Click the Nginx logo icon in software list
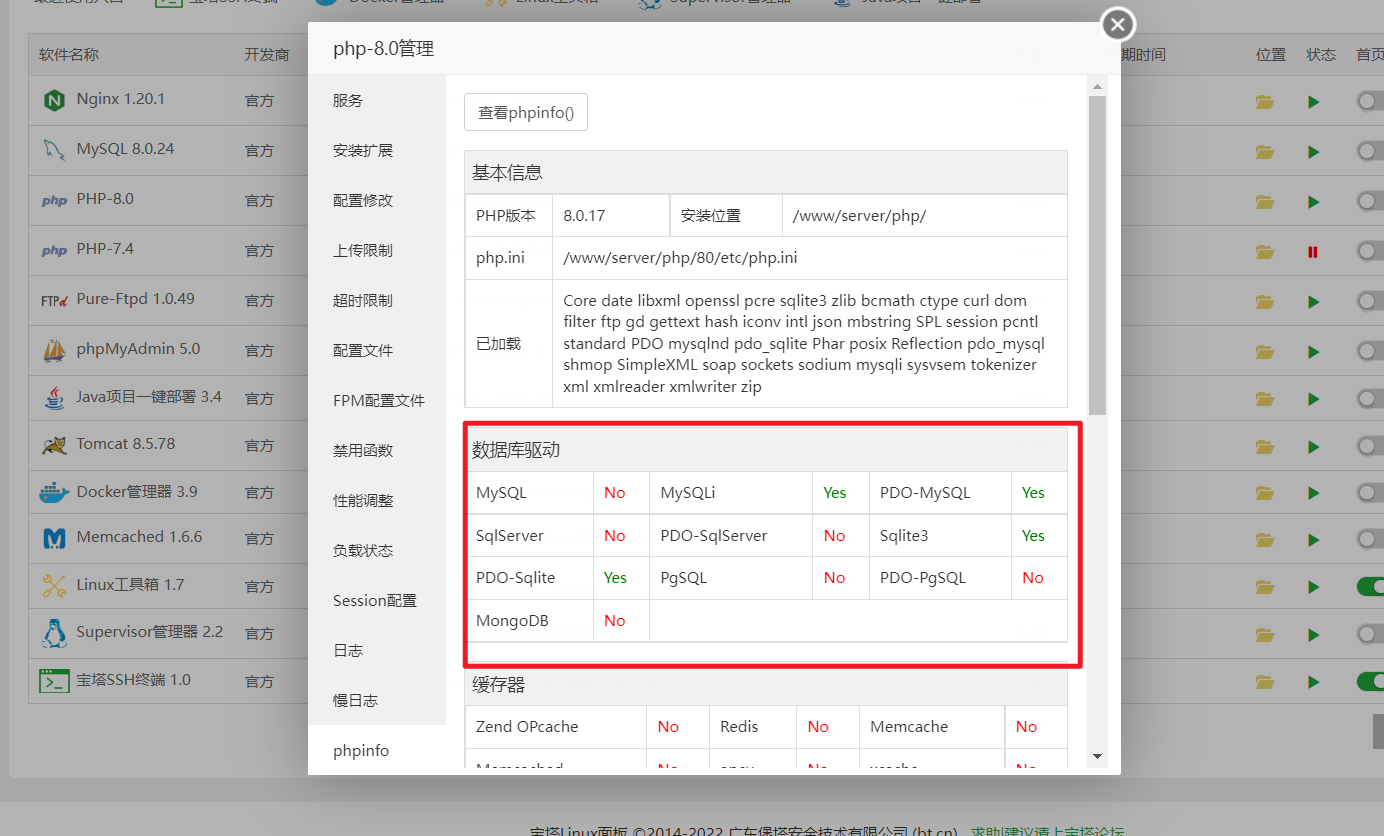Viewport: 1384px width, 836px height. (x=54, y=100)
